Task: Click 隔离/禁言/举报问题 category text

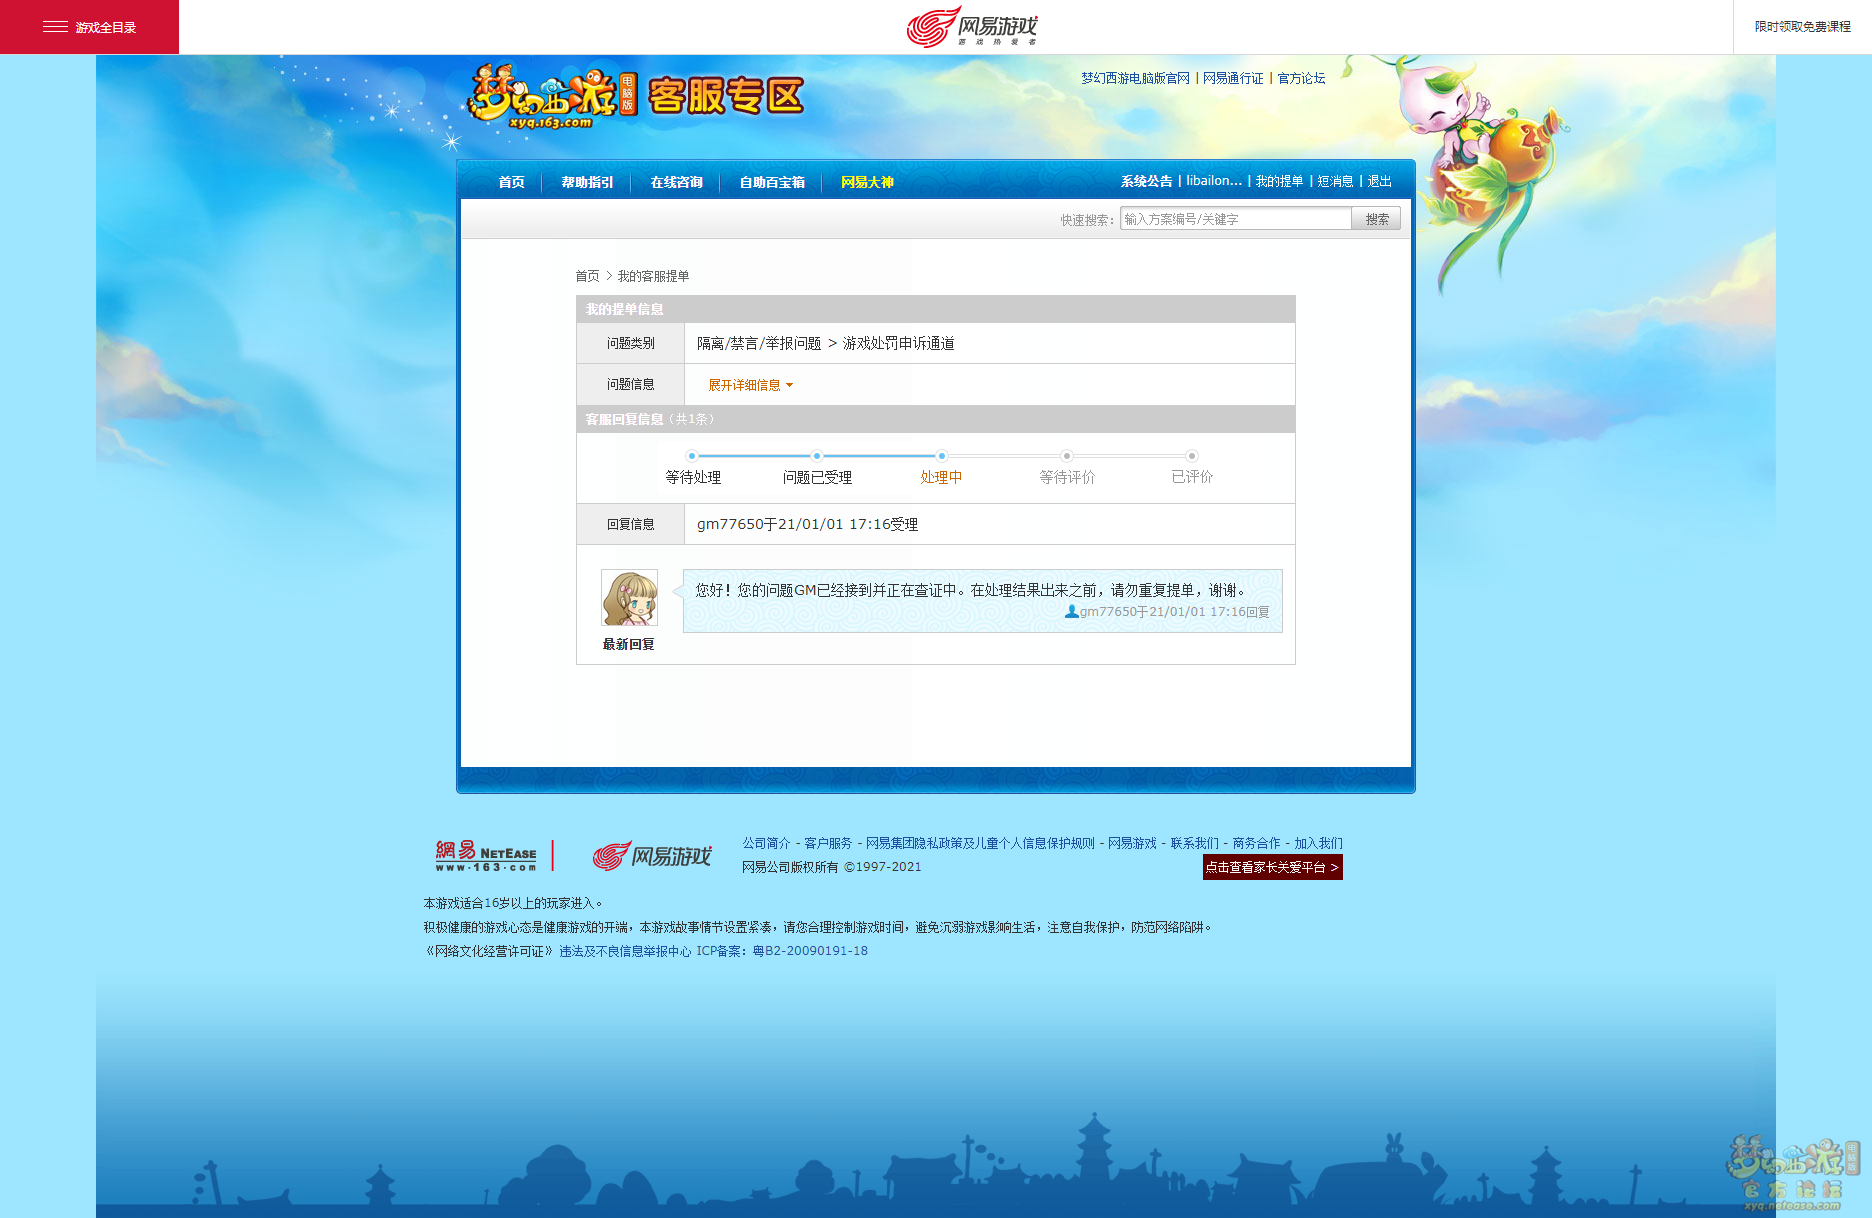Action: pyautogui.click(x=759, y=343)
